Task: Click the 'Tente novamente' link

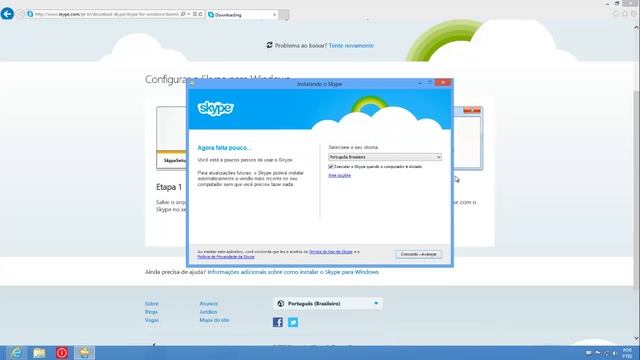Action: (x=351, y=46)
